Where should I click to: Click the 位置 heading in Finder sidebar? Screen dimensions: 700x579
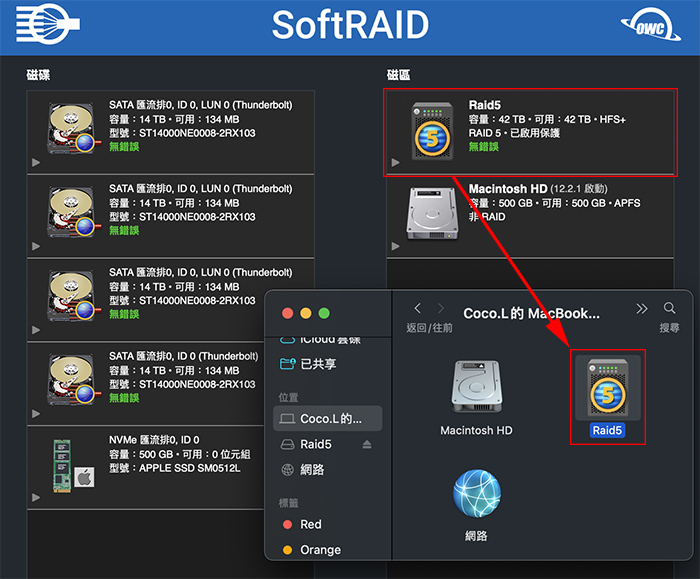pos(288,397)
